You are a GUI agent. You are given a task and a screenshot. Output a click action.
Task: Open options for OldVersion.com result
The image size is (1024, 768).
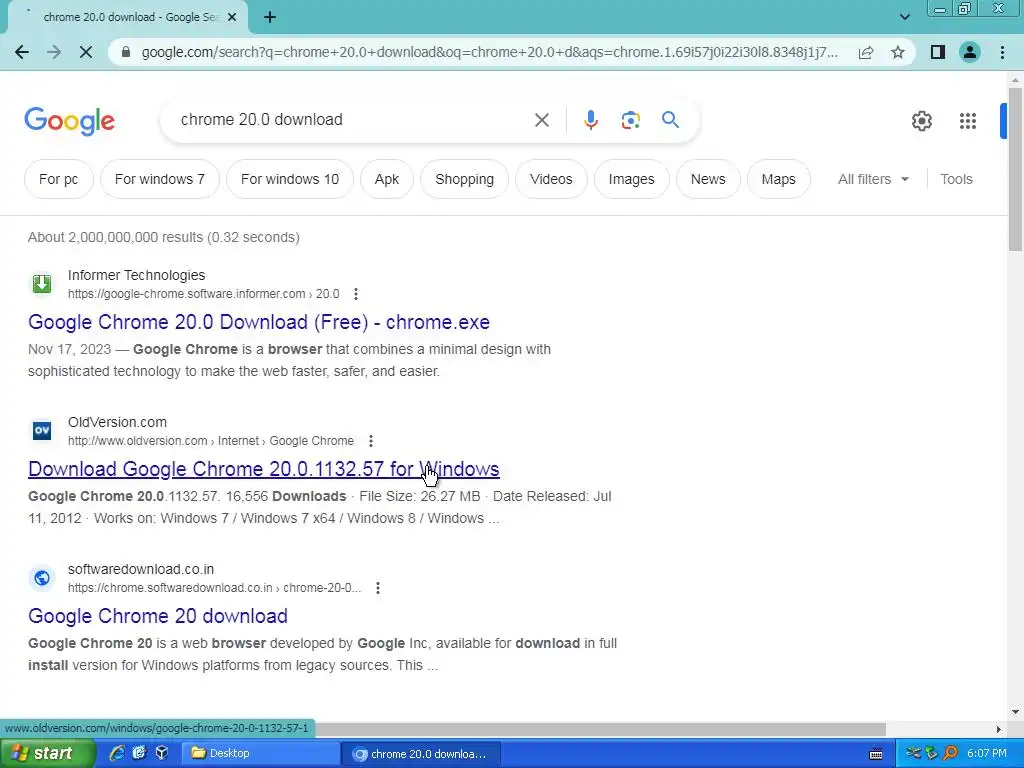point(371,441)
